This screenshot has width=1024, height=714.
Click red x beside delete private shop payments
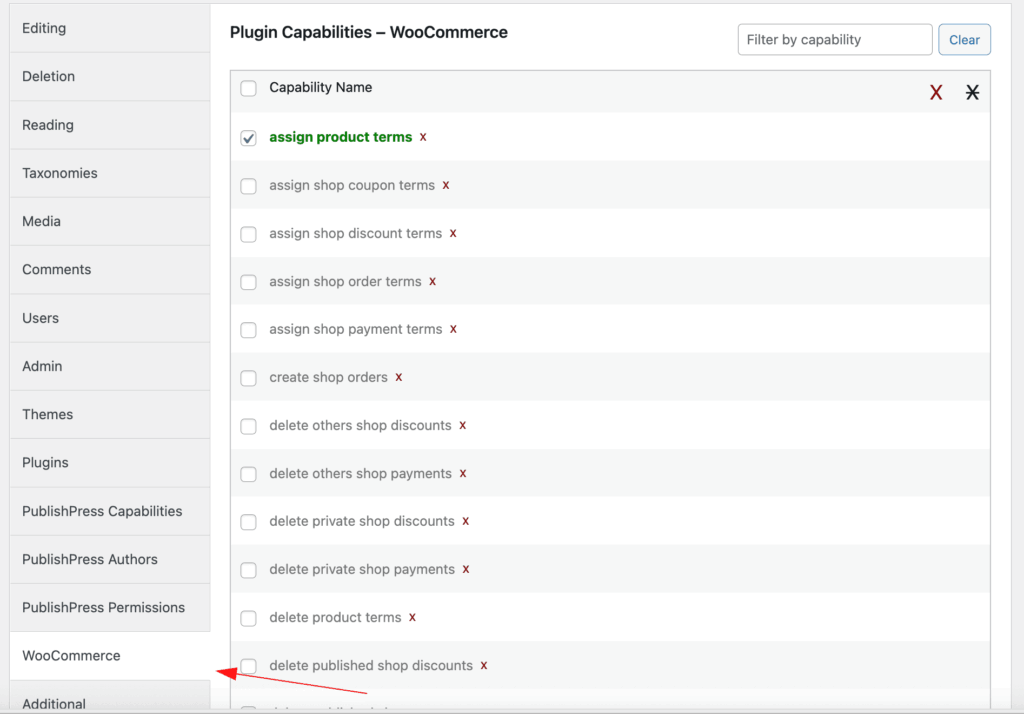coord(466,570)
